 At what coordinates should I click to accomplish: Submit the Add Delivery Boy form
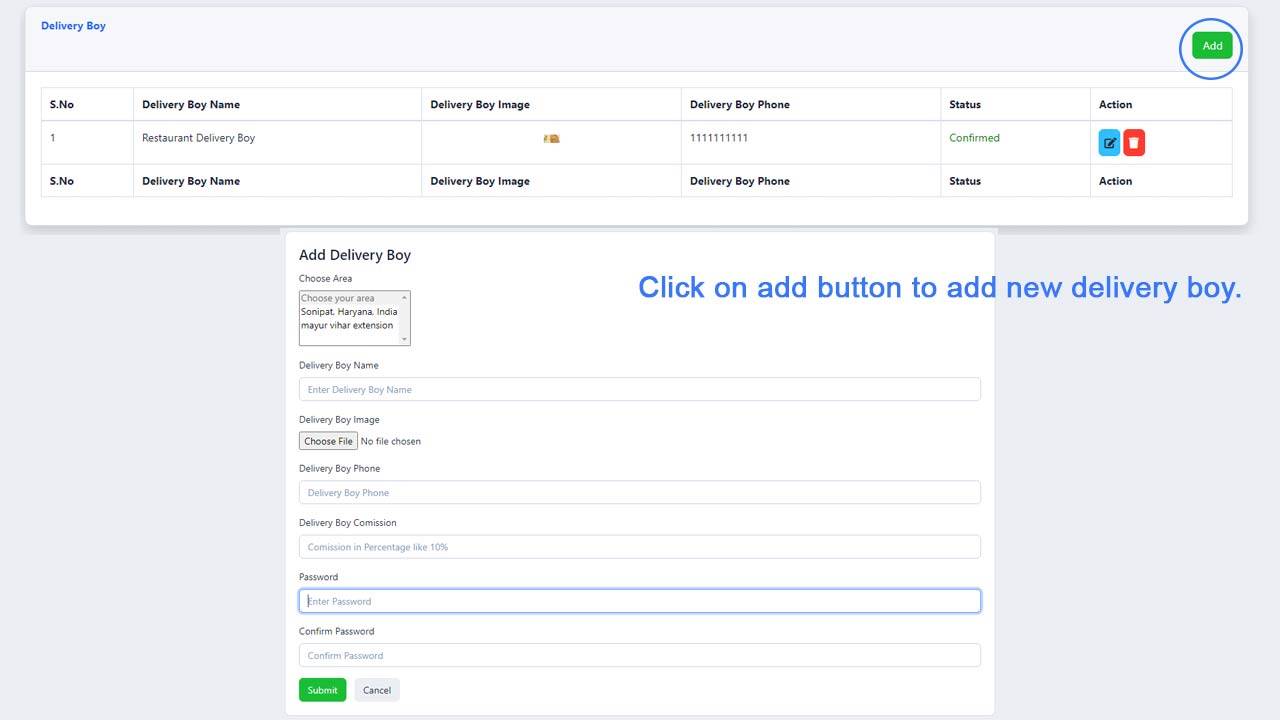point(322,690)
